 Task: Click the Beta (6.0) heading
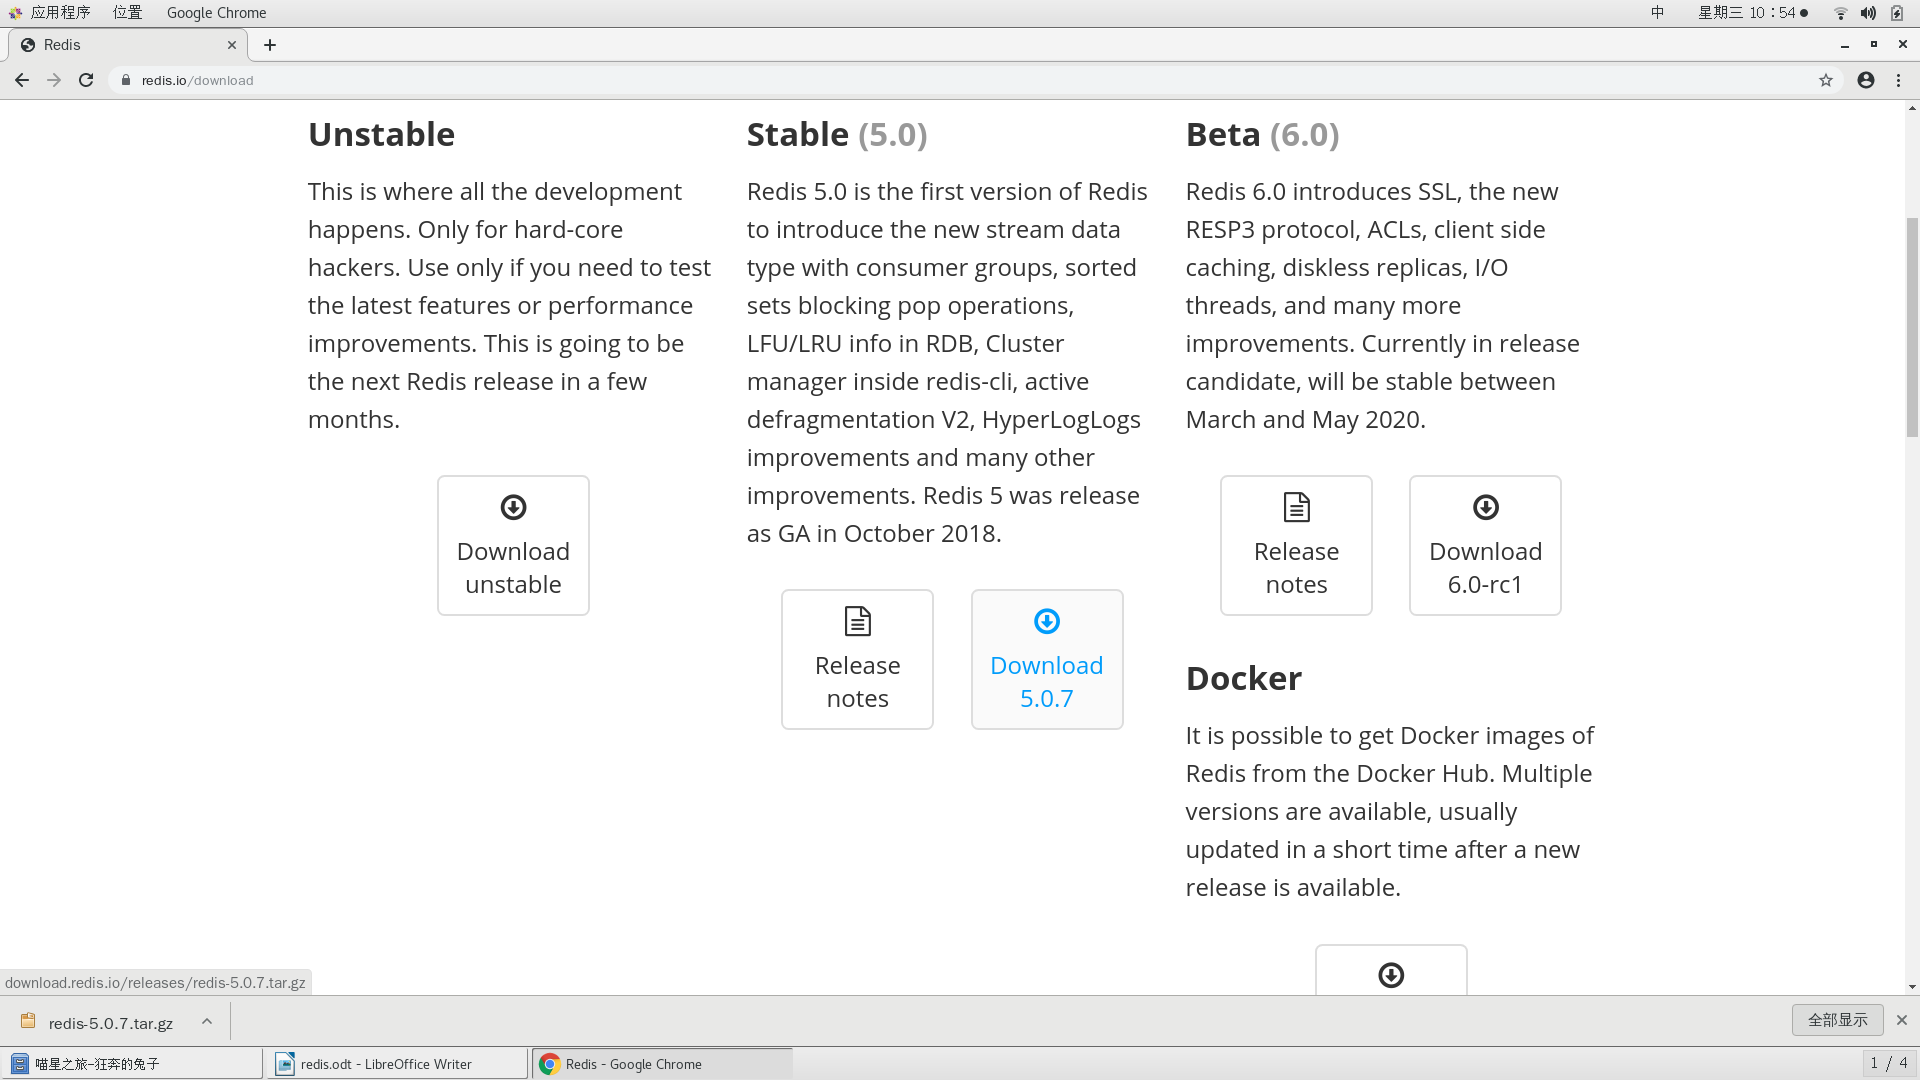(x=1262, y=134)
